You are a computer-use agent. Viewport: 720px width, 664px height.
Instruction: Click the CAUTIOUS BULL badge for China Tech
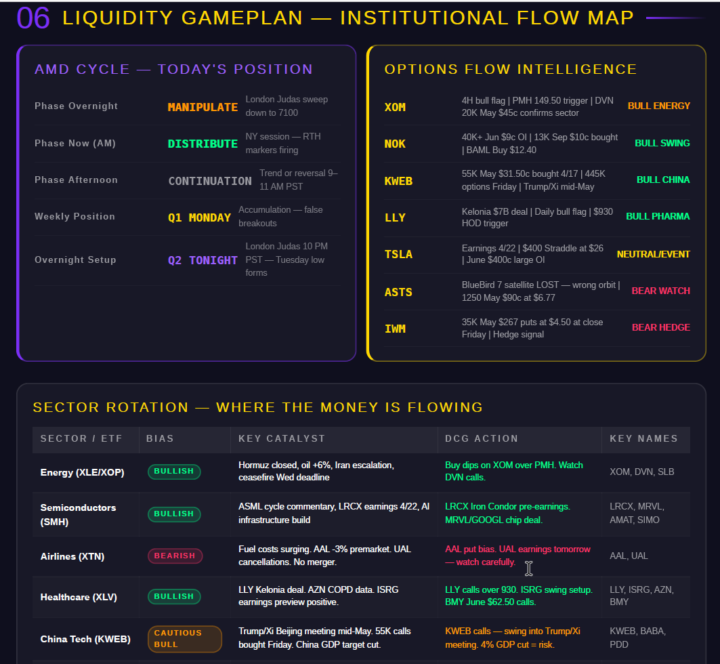pos(185,639)
